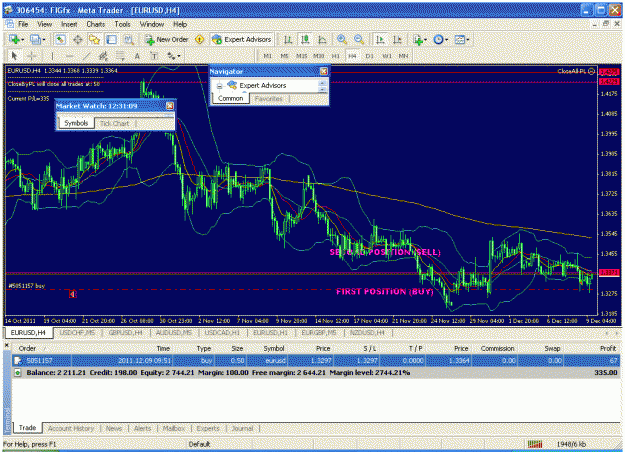Close the Terminal panel with X
Screen dimensions: 625x452
(7, 345)
